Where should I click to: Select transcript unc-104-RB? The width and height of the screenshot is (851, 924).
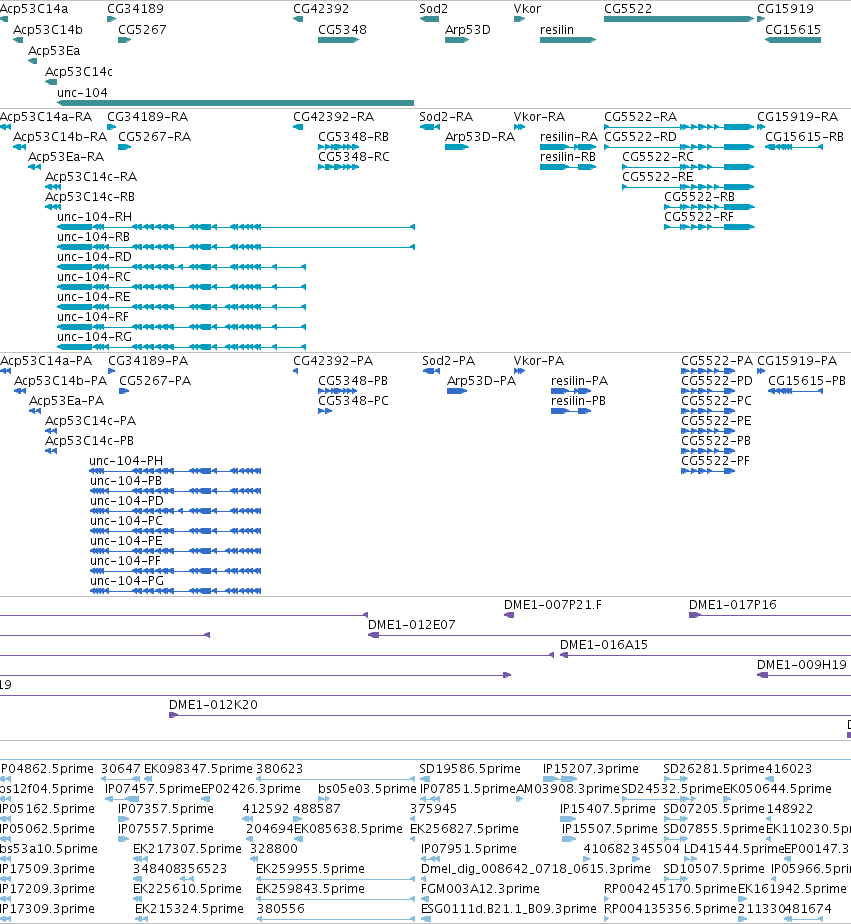236,248
